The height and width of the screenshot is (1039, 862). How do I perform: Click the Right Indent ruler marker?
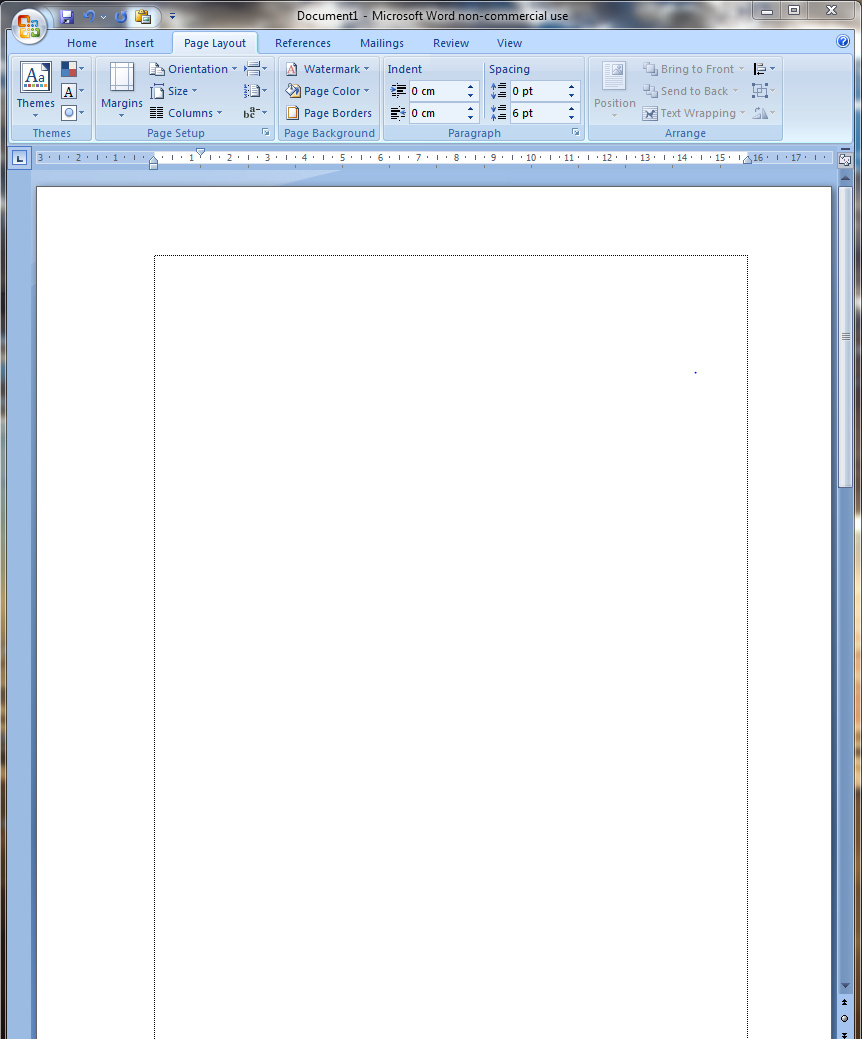(x=747, y=160)
